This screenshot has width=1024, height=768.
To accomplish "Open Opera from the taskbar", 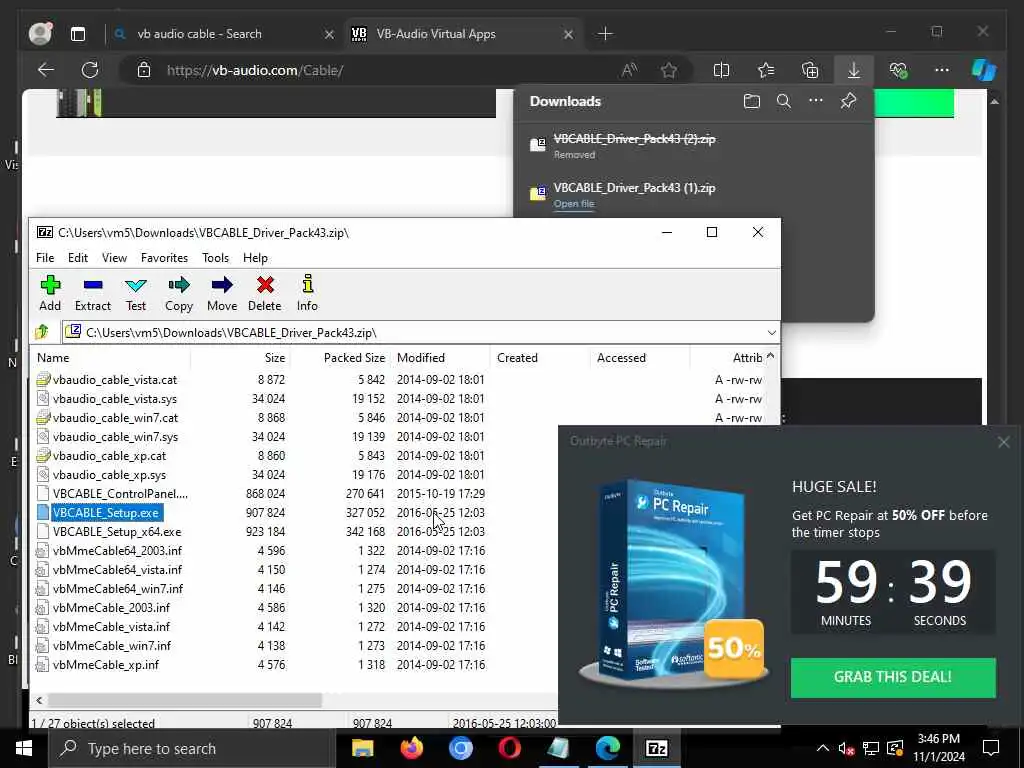I will (x=509, y=748).
